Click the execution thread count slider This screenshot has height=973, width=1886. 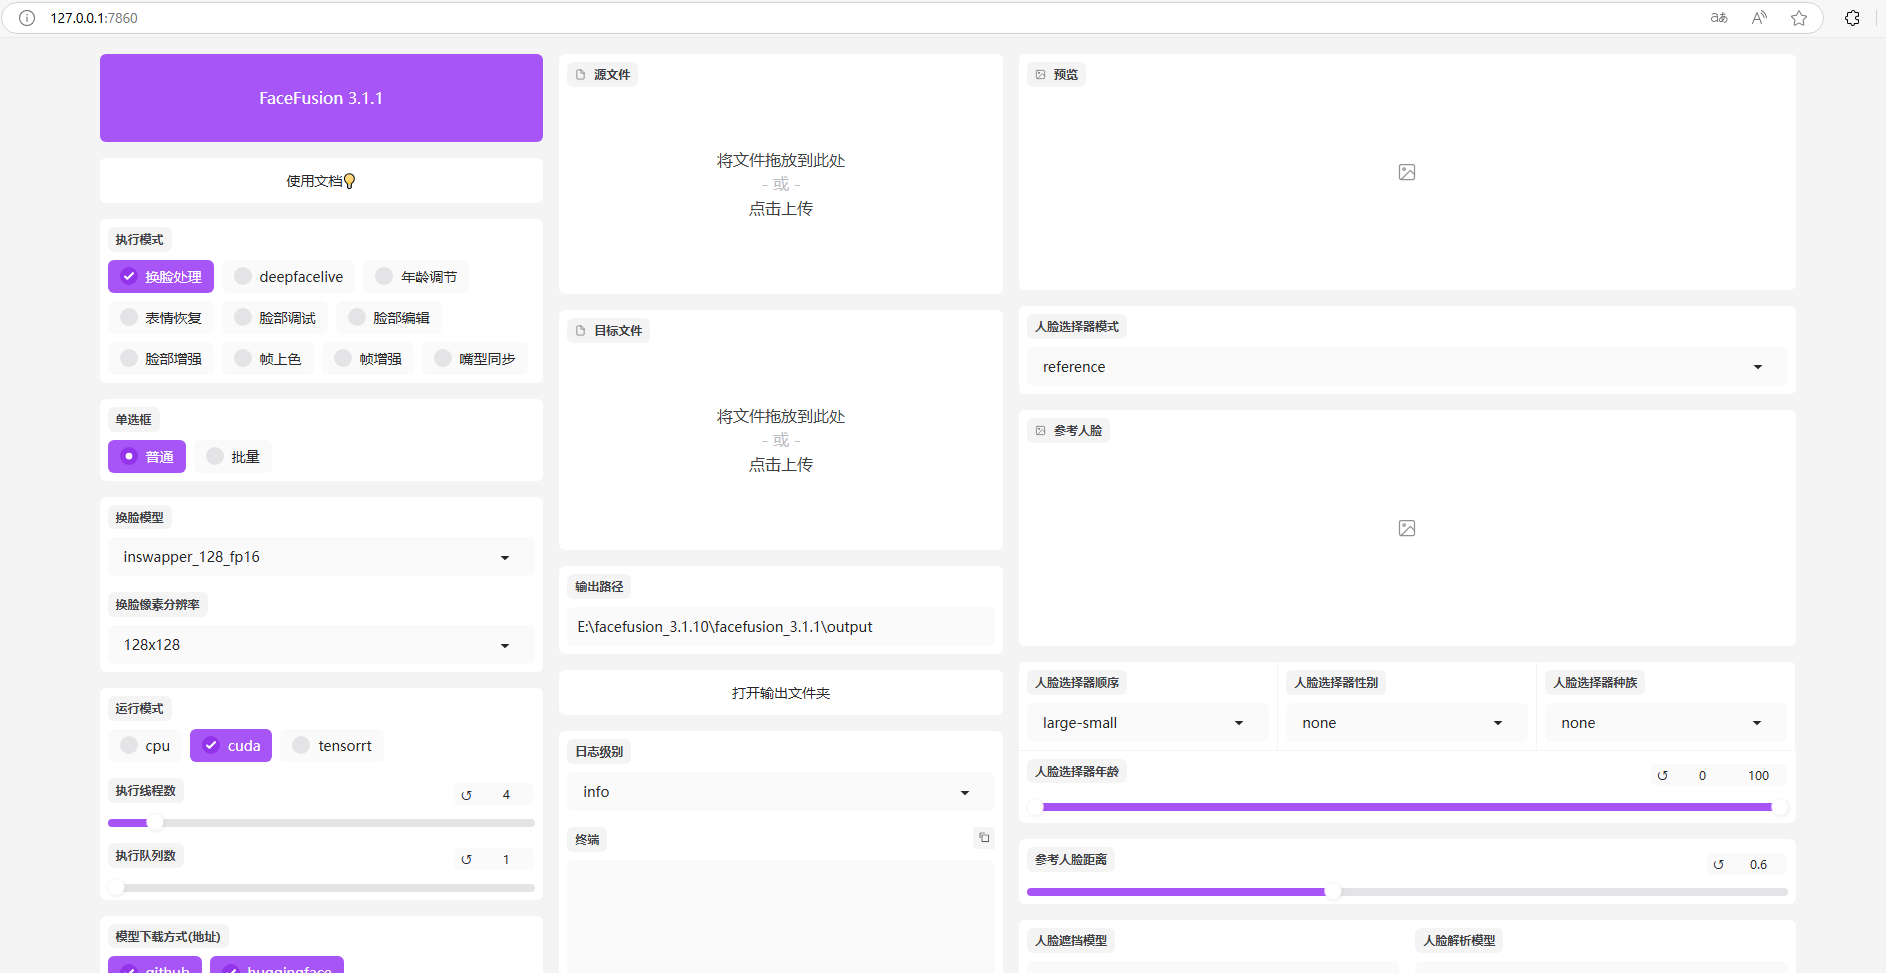coord(321,823)
